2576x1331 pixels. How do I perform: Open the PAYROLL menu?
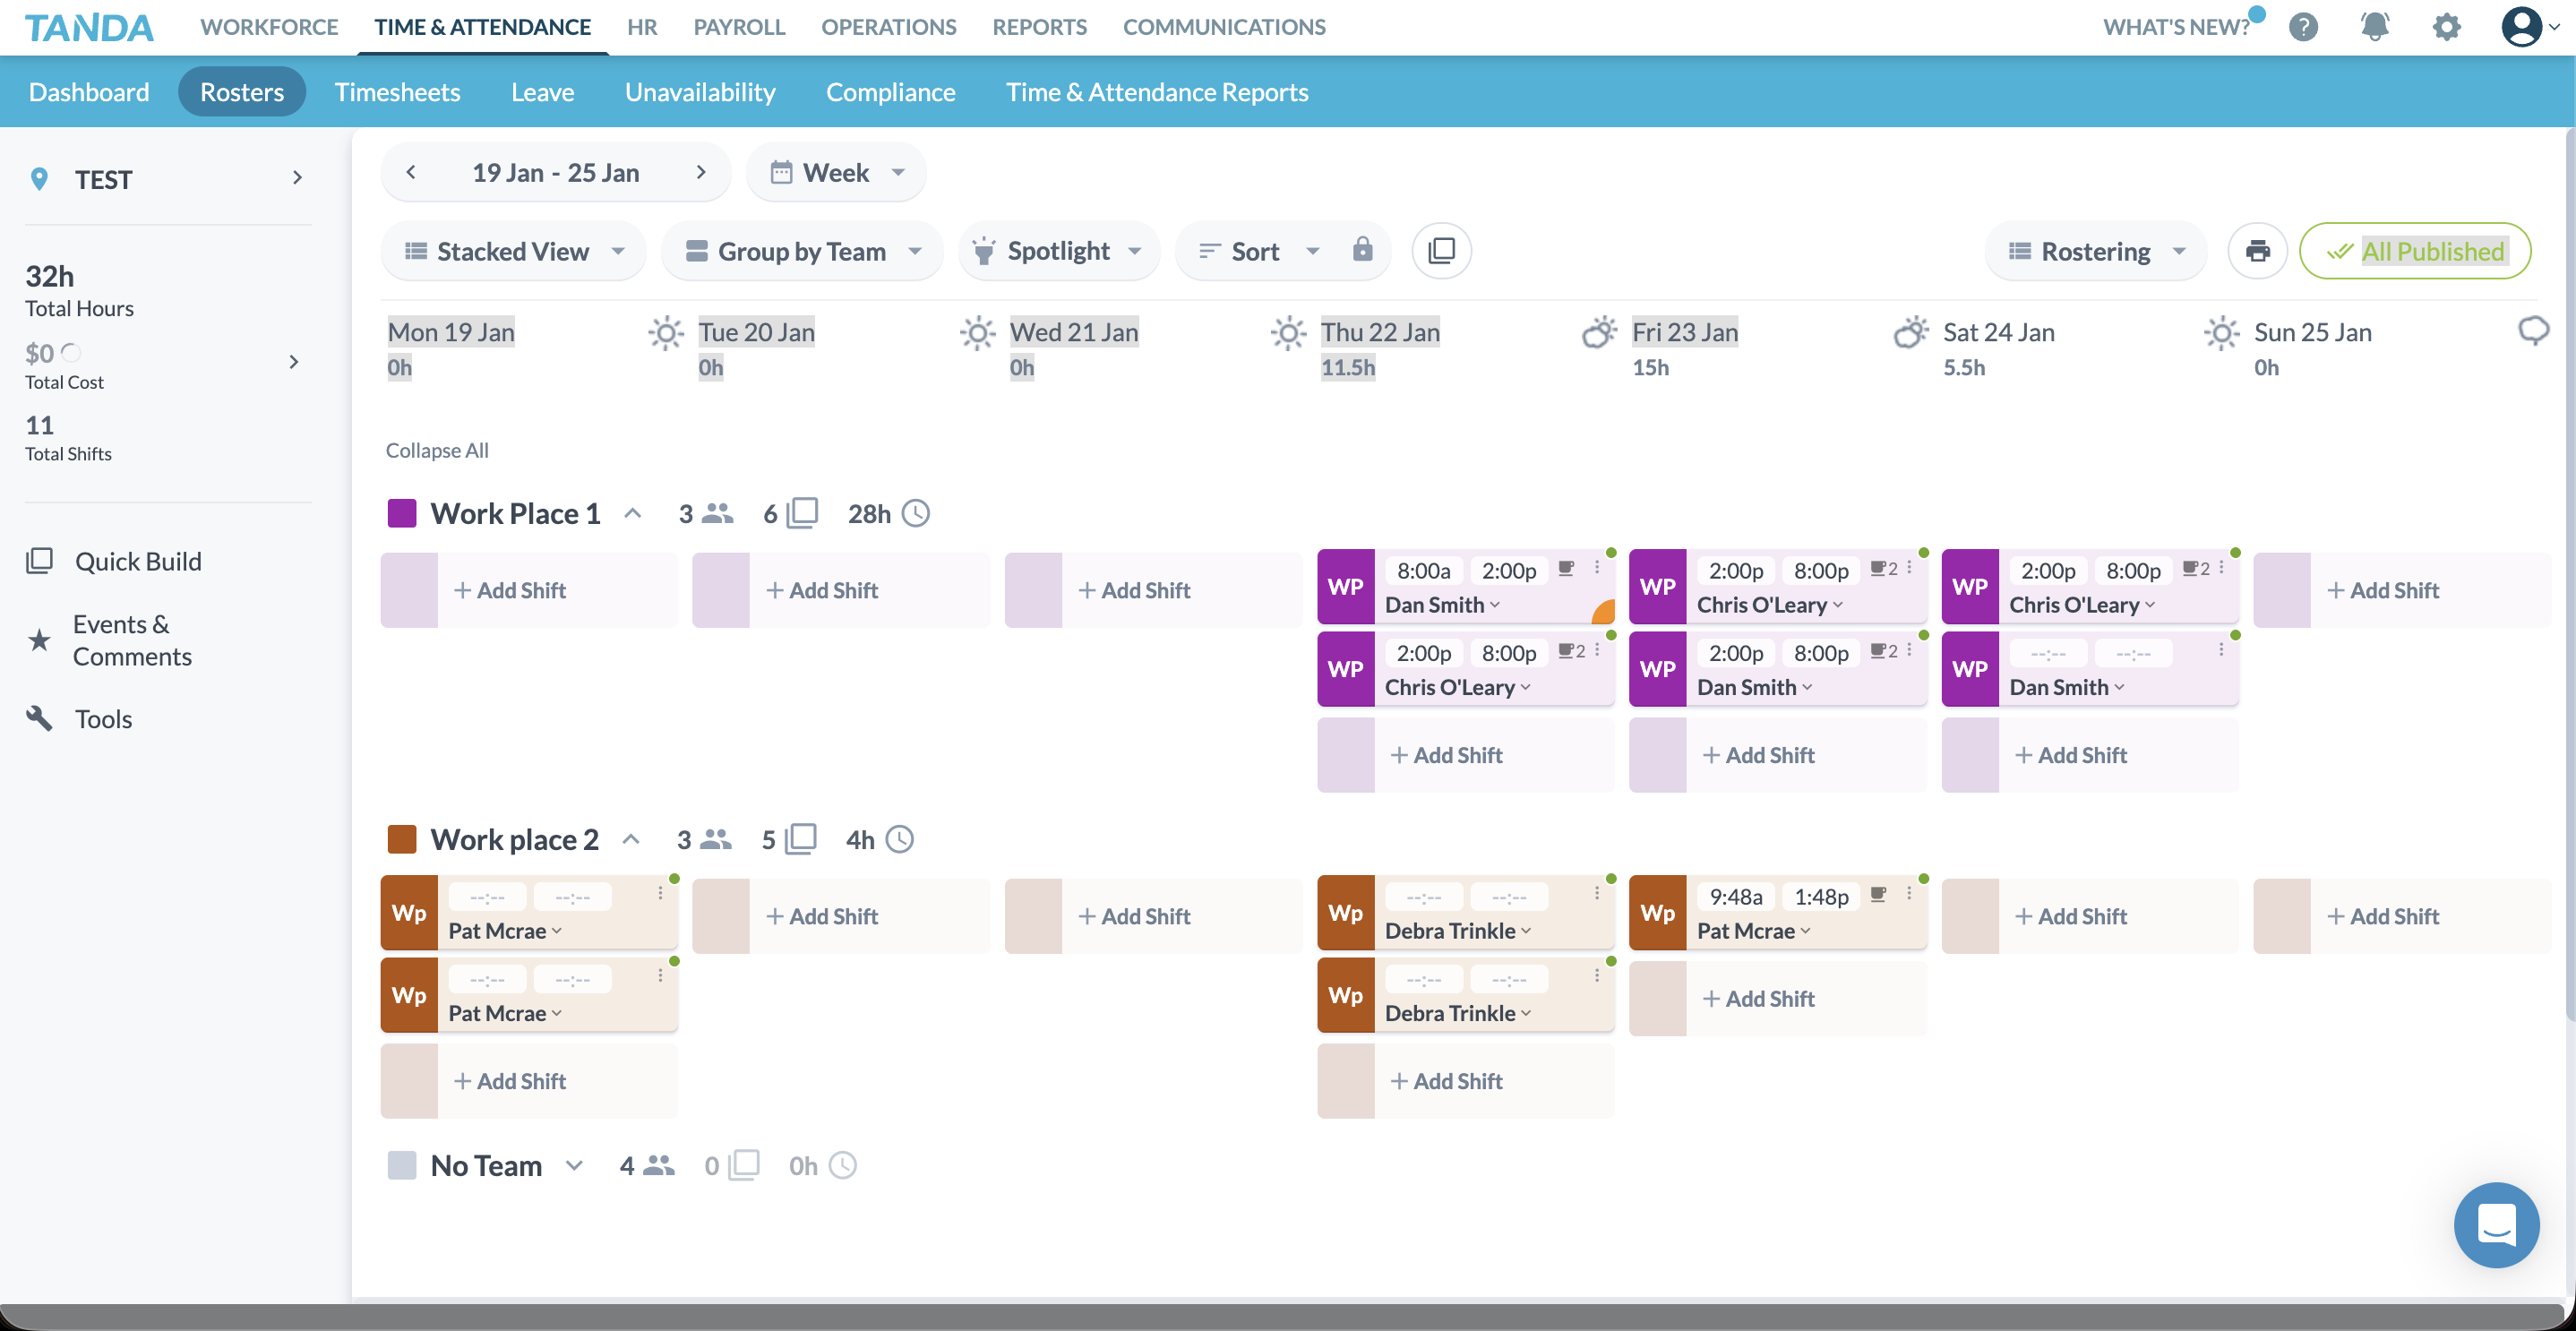[x=738, y=27]
